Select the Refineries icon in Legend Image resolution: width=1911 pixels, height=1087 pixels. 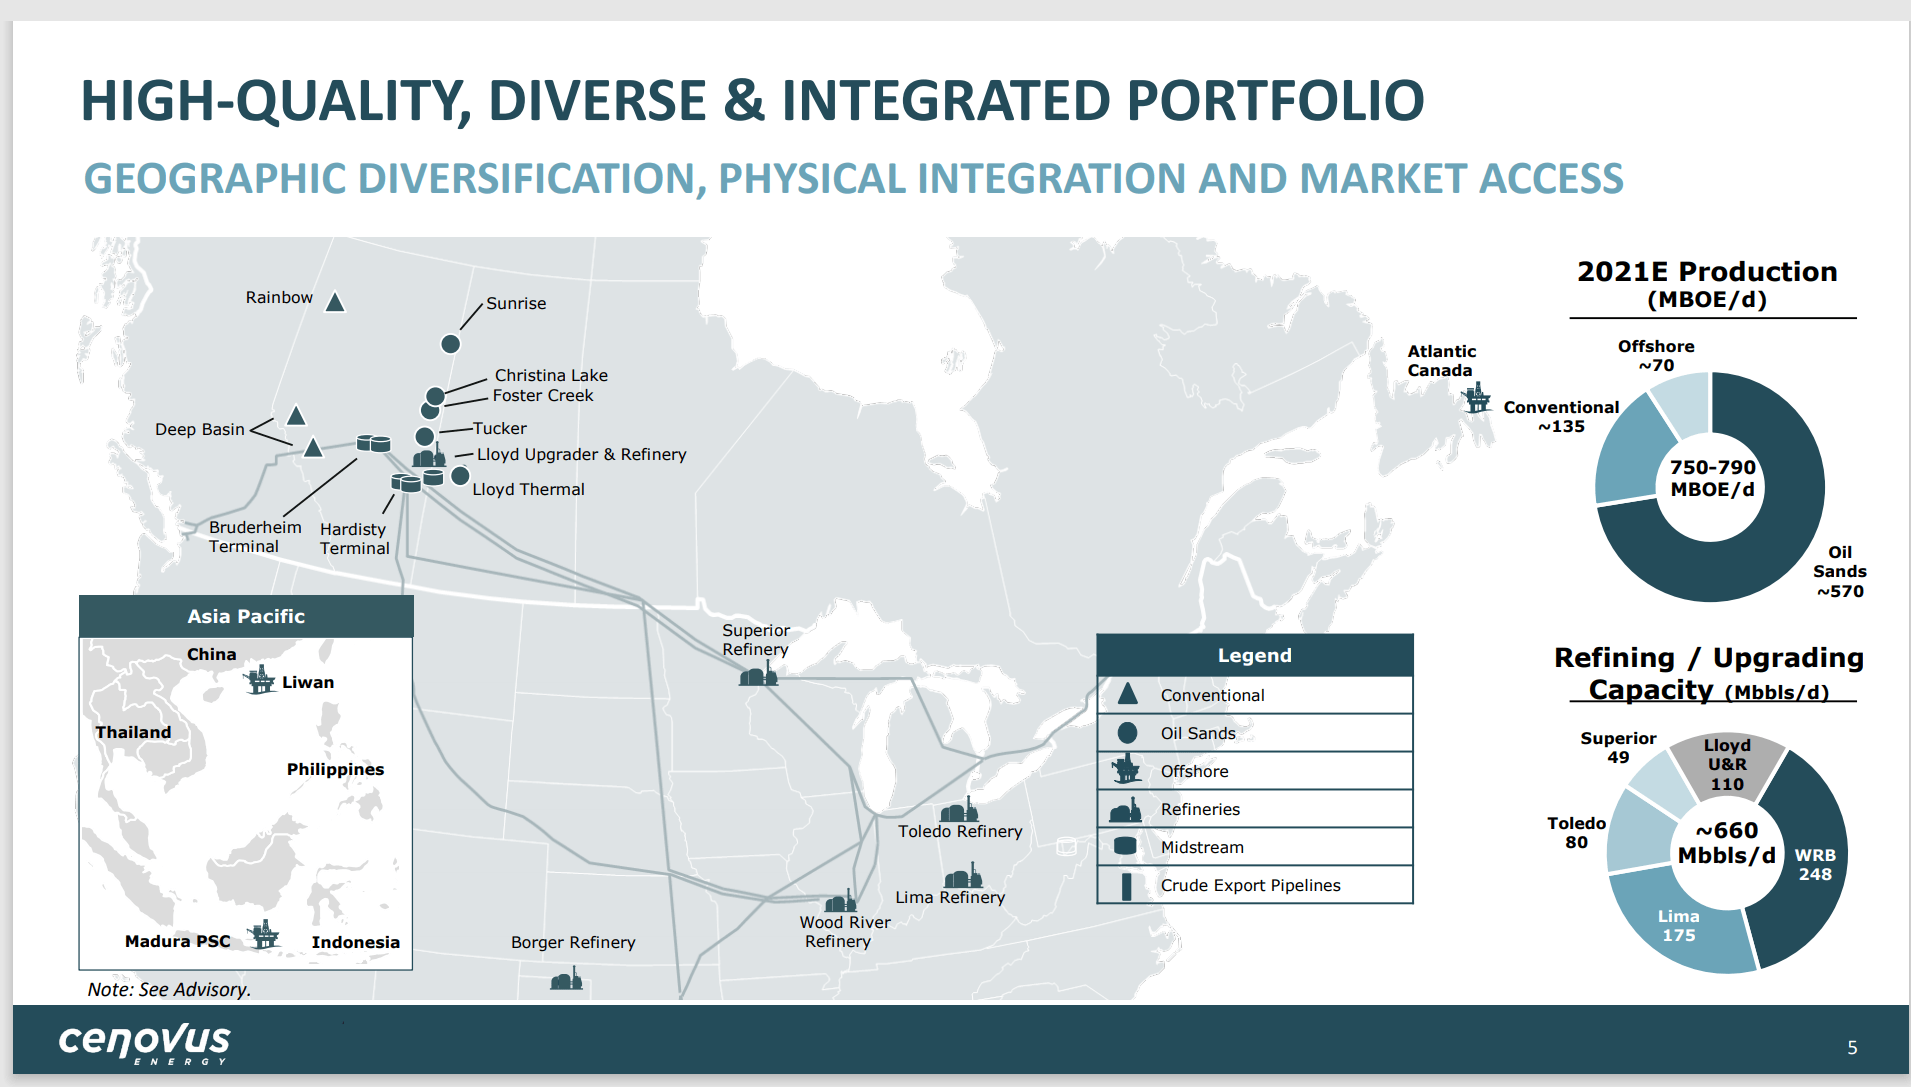pos(1126,809)
